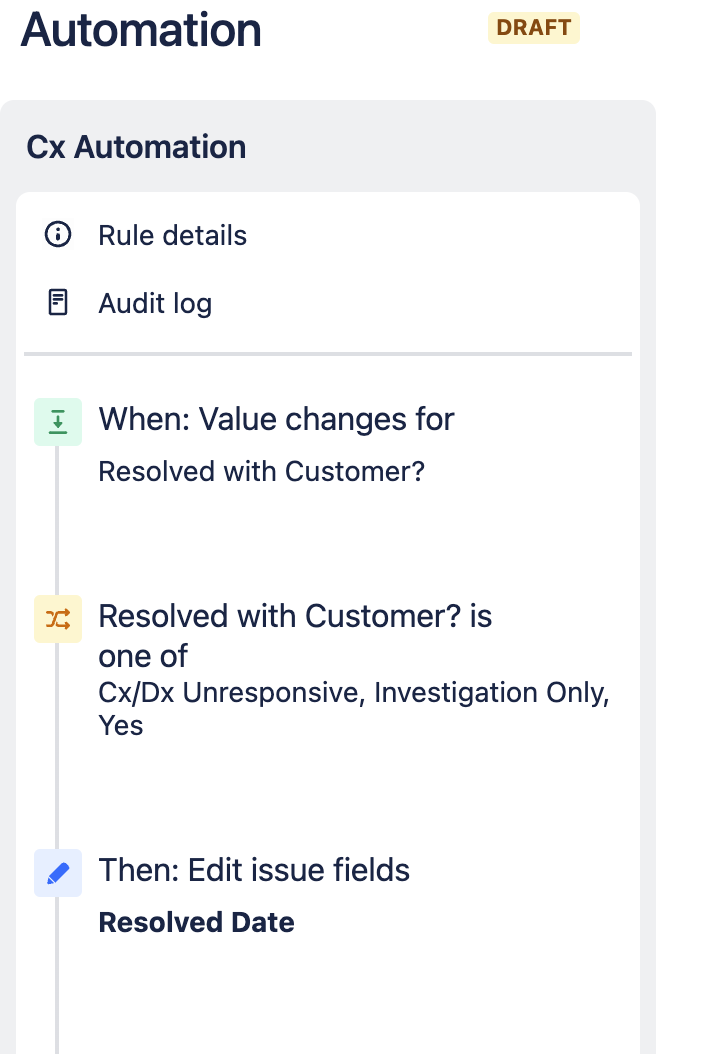This screenshot has height=1054, width=704.
Task: Select the "When: Value changes for" trigger
Action: pyautogui.click(x=276, y=419)
